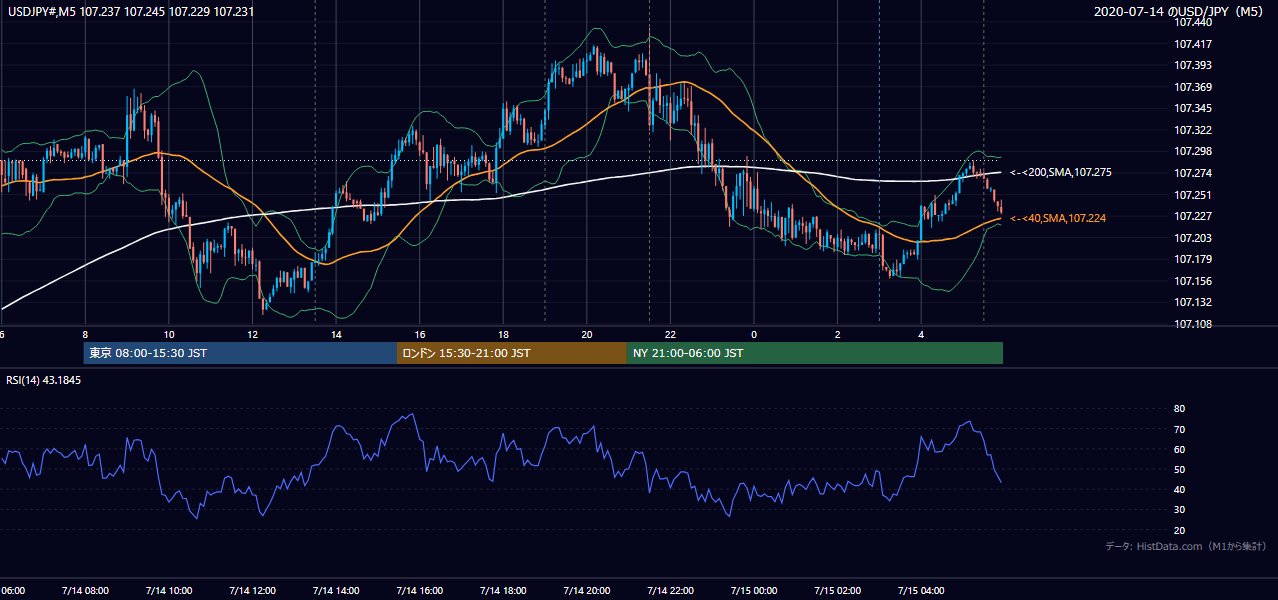Click the 7/14 08:00 bottom time label
This screenshot has width=1278, height=600.
[85, 590]
